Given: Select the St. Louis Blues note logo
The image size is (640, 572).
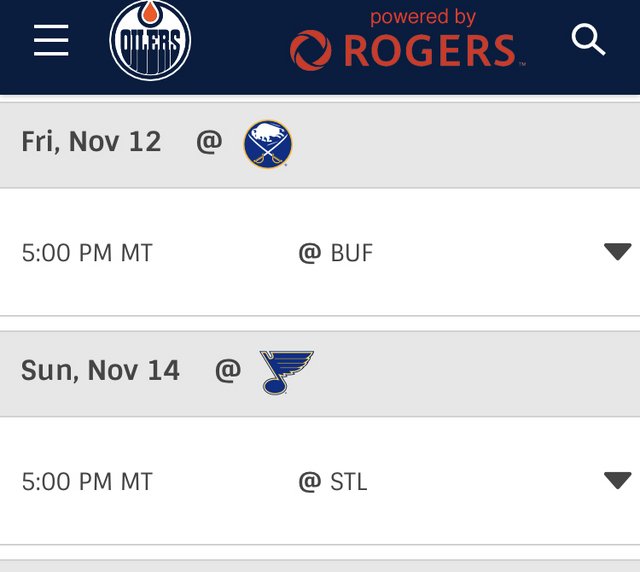Looking at the screenshot, I should point(287,372).
